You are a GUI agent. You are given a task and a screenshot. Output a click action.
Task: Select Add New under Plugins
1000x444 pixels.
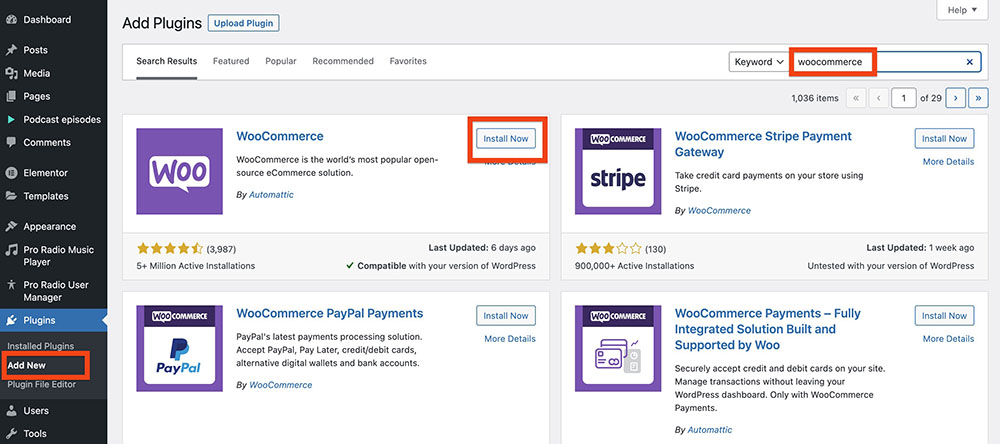pos(27,366)
